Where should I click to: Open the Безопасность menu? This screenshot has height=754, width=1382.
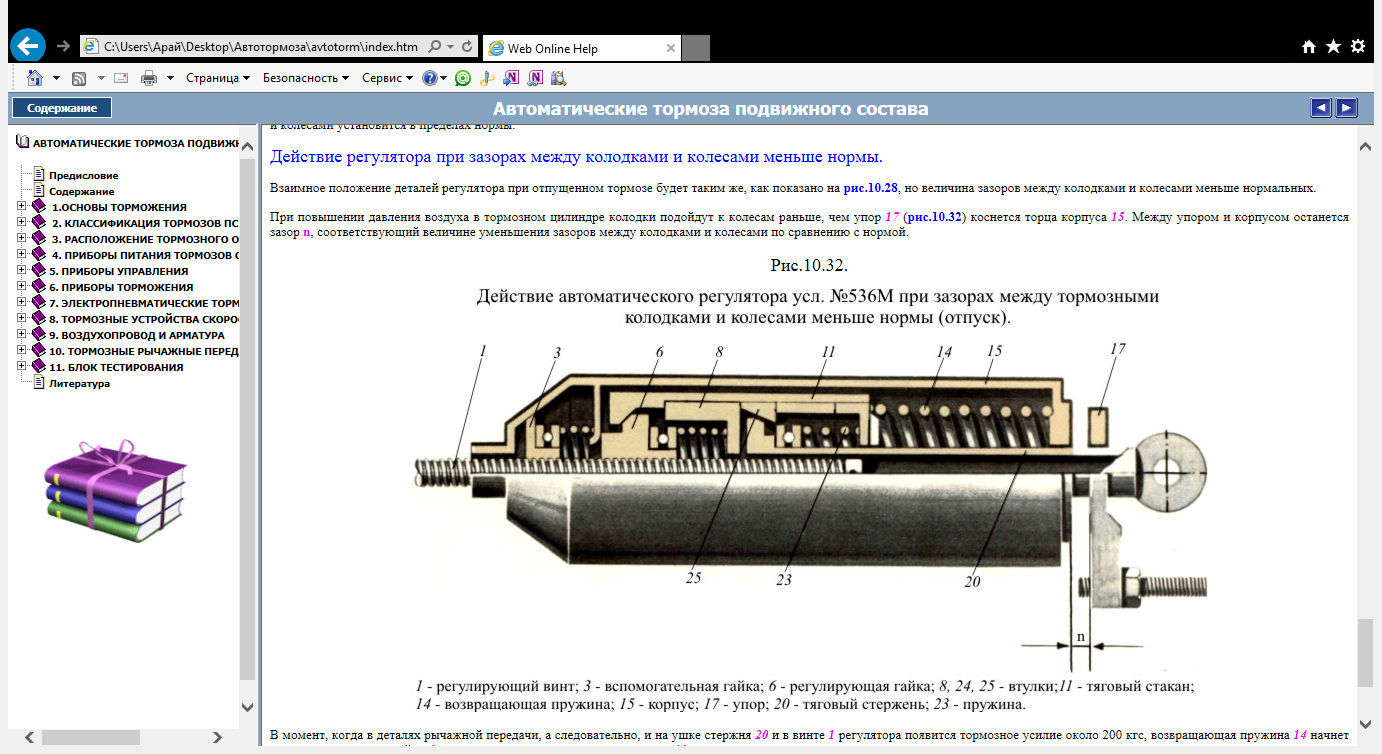click(x=306, y=78)
